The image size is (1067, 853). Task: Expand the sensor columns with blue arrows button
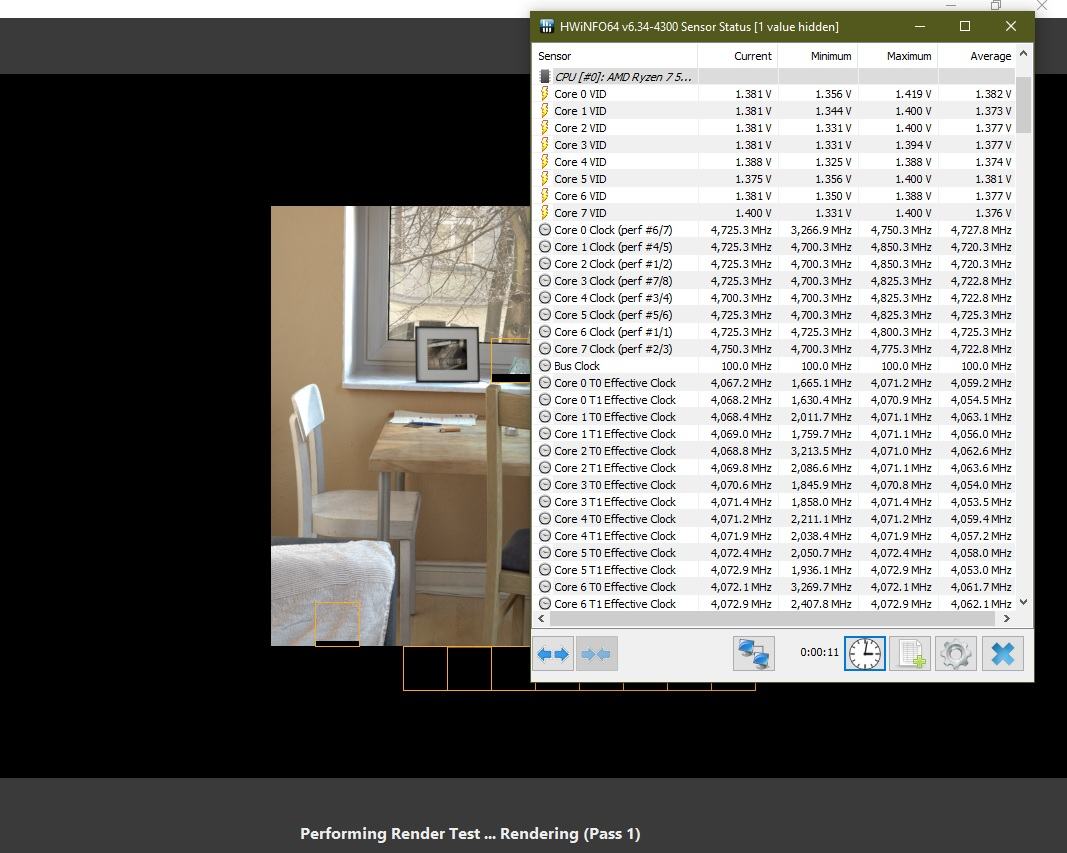coord(553,654)
